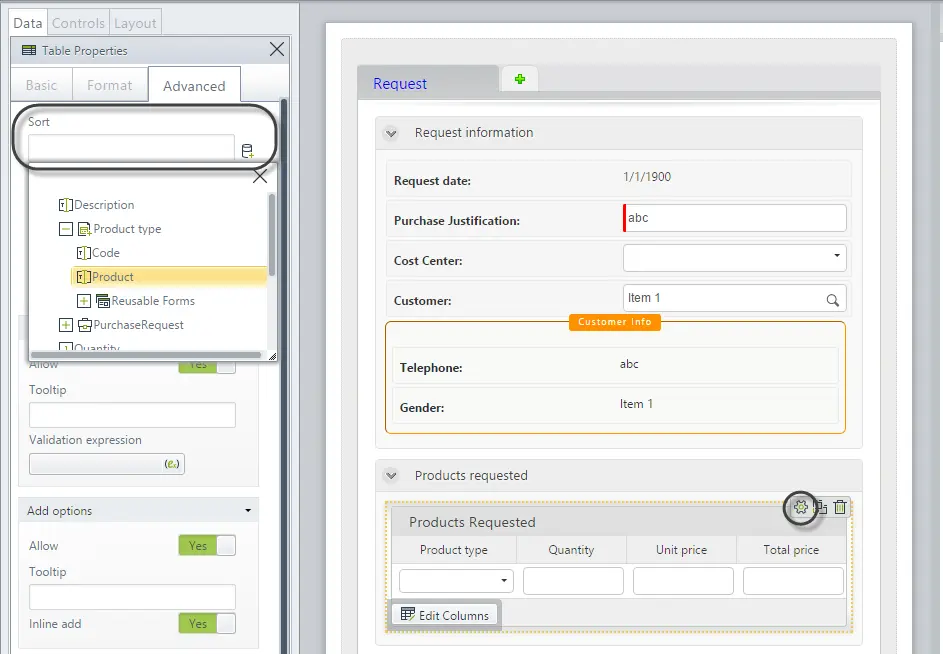This screenshot has height=654, width=943.
Task: Collapse the Request information section
Action: click(391, 133)
